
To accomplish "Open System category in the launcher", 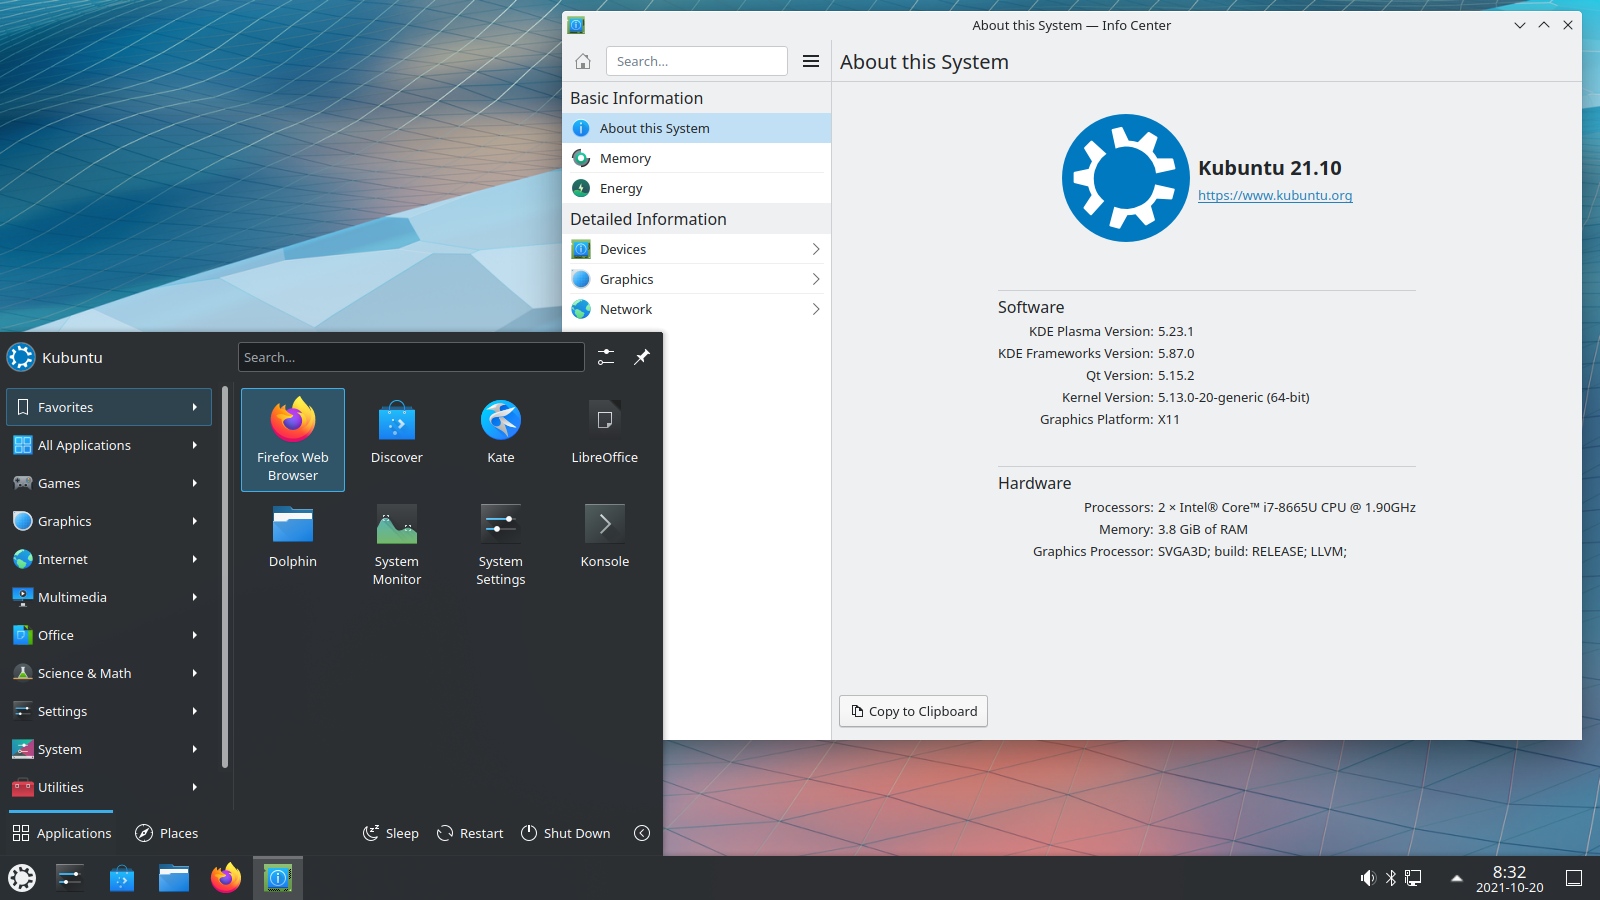I will (x=108, y=749).
